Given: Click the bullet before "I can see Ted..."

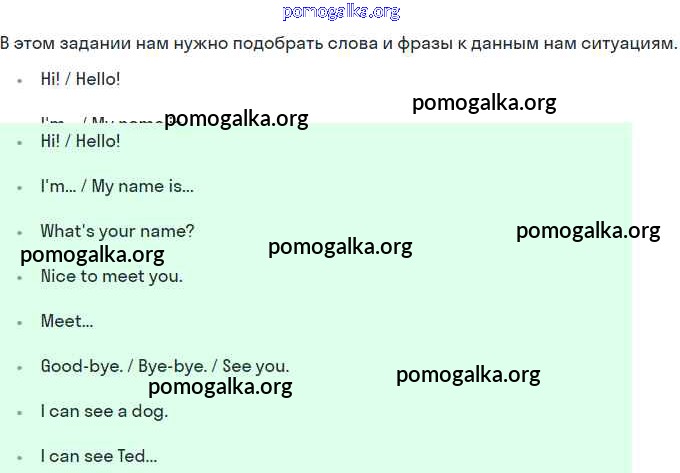Looking at the screenshot, I should [x=19, y=457].
